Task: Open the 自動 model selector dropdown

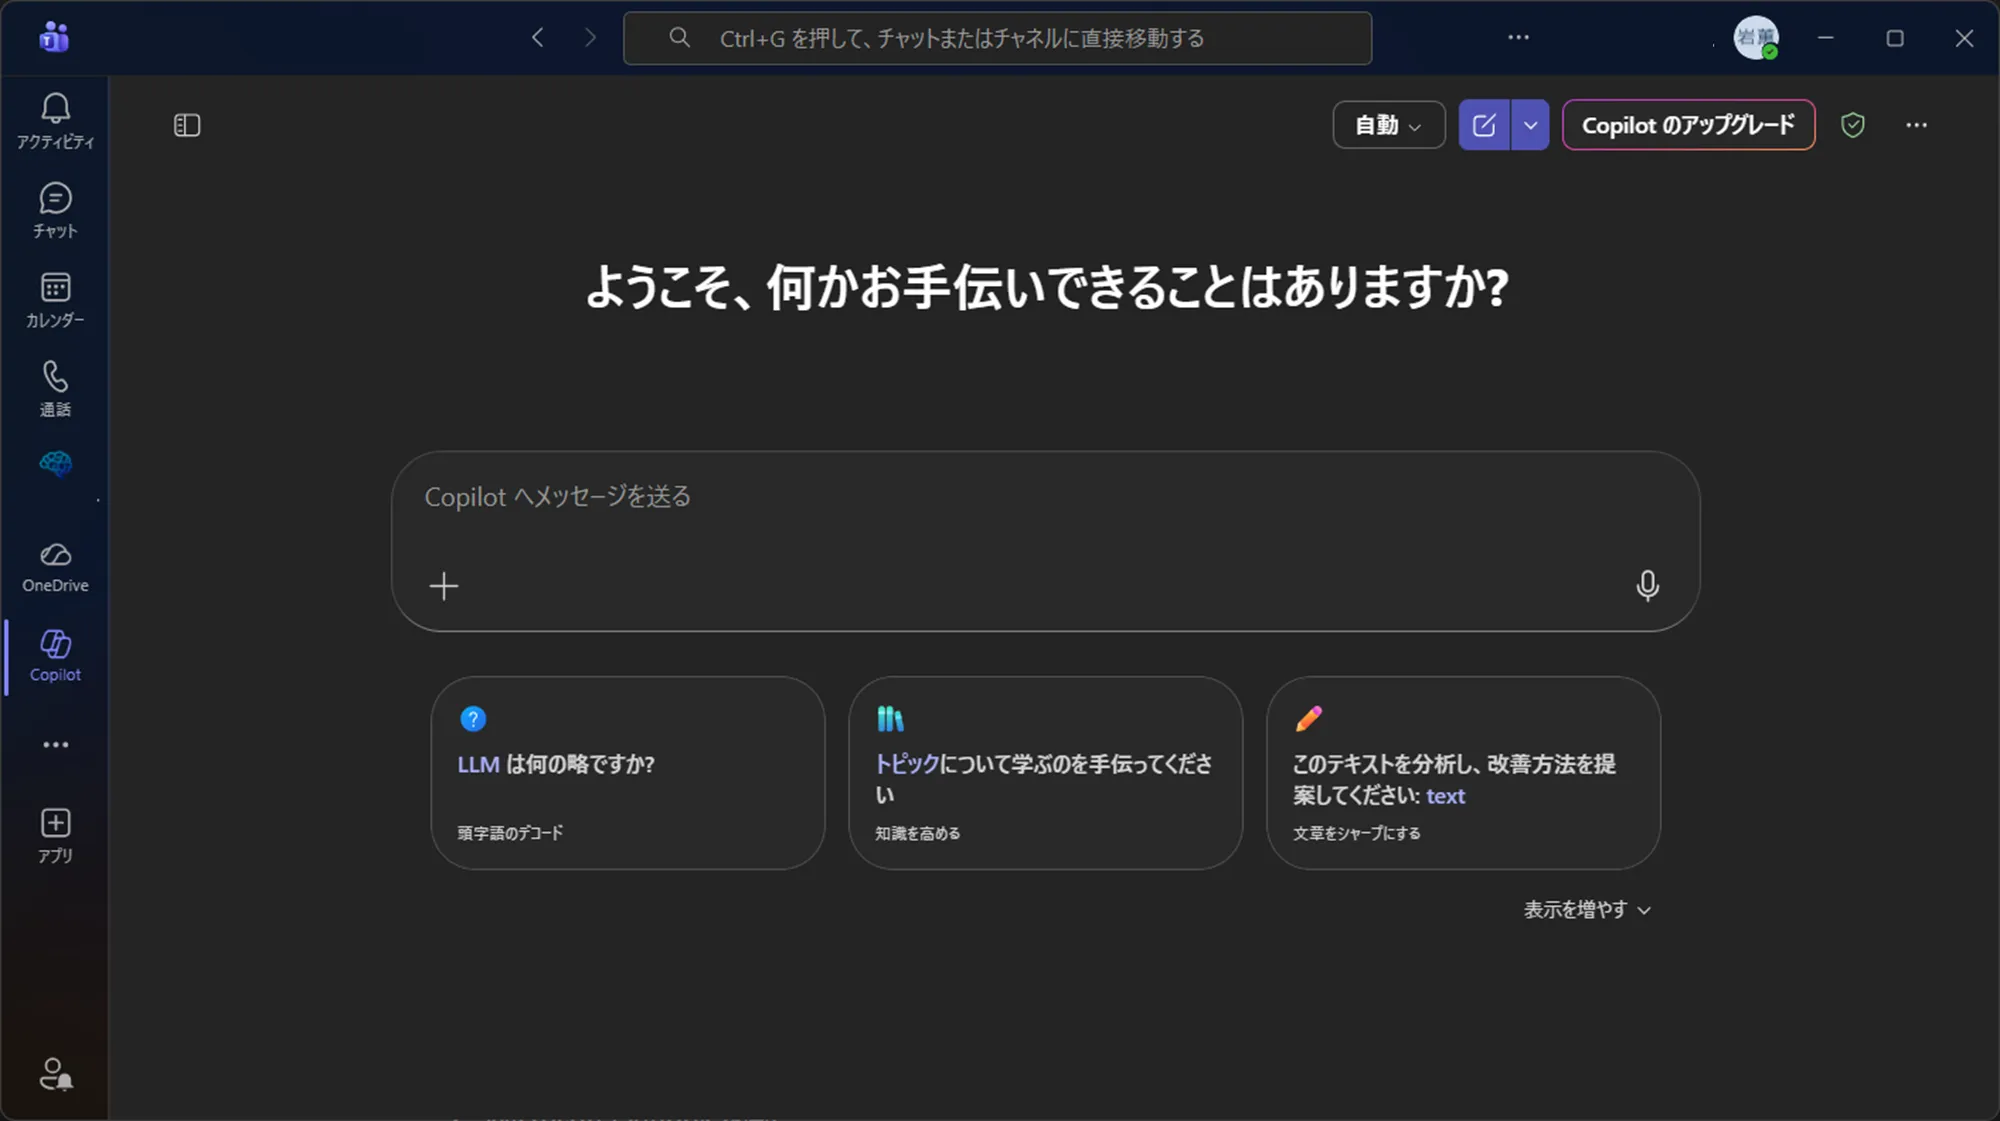Action: coord(1388,125)
